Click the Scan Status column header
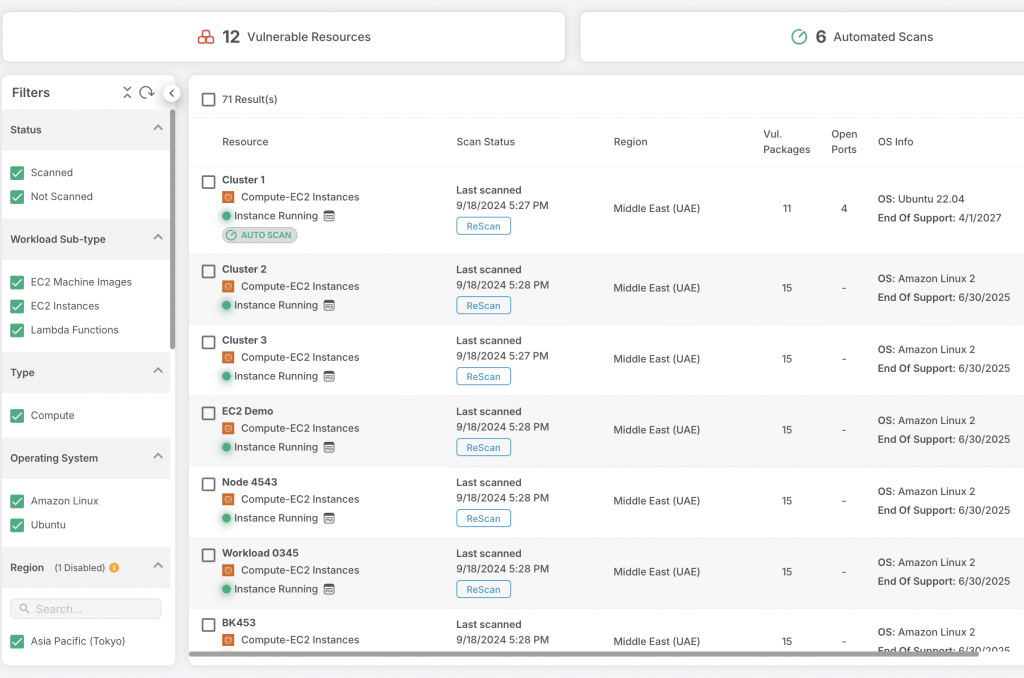The width and height of the screenshot is (1024, 678). tap(485, 142)
